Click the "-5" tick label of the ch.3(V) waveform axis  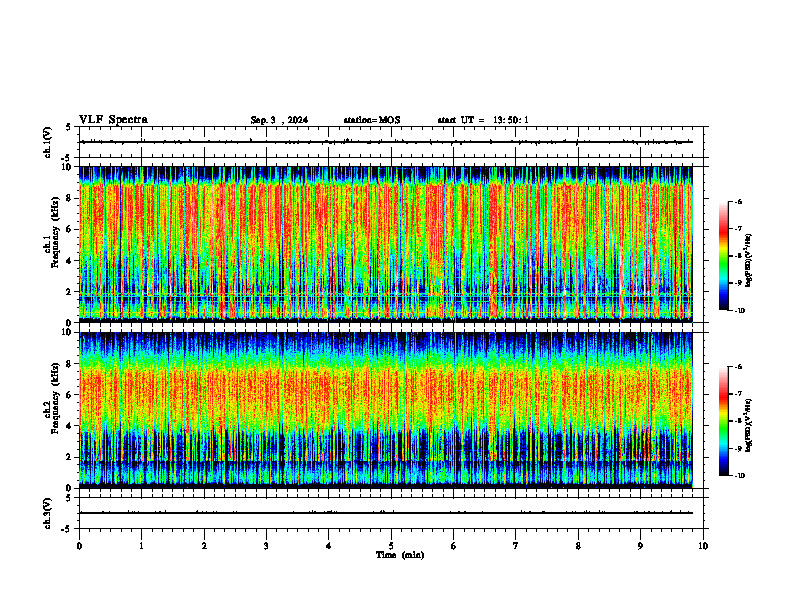pos(67,529)
